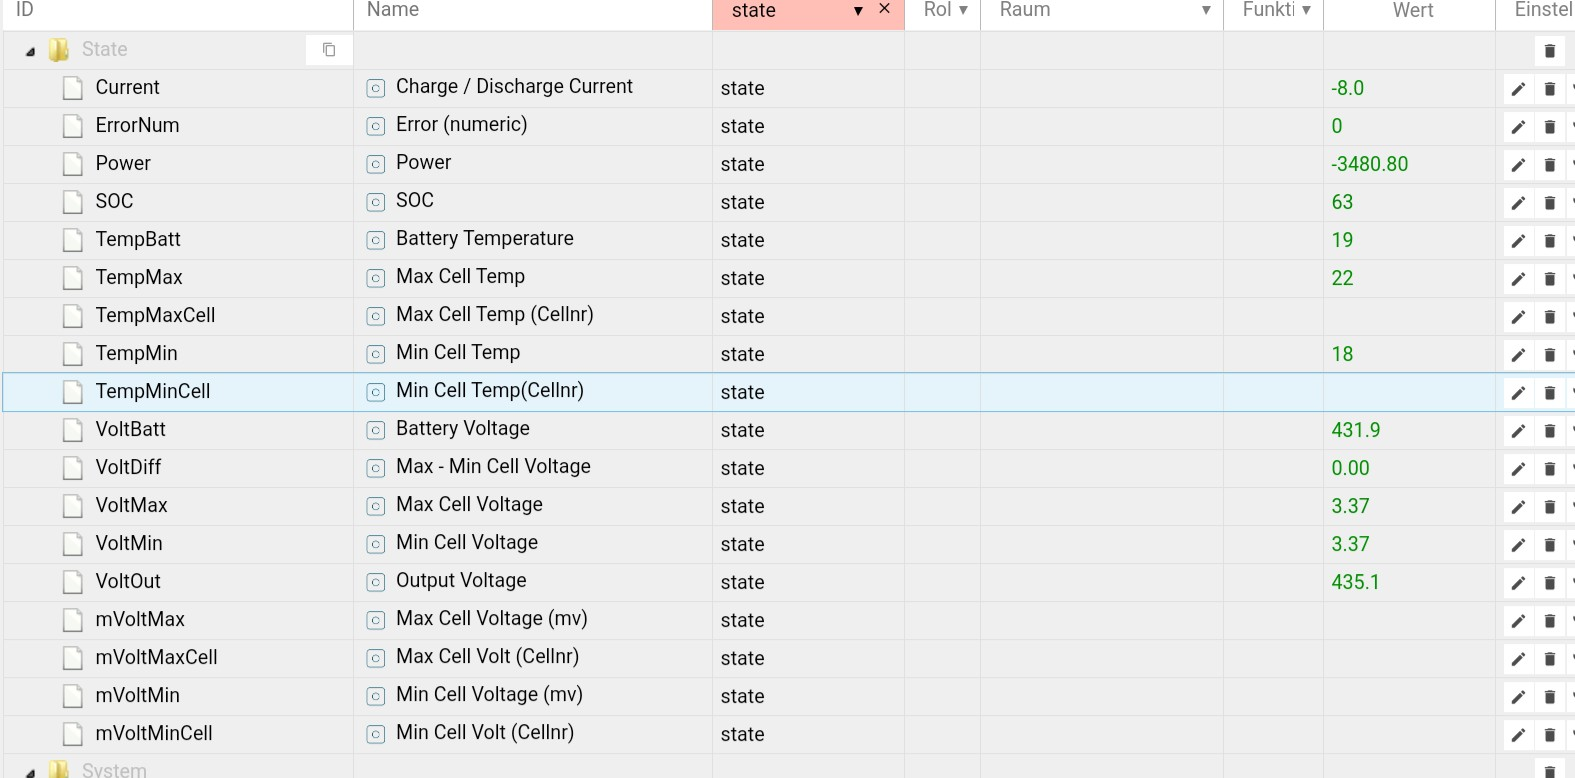Clear the 'state' type filter with the X
This screenshot has height=778, width=1575.
click(884, 9)
